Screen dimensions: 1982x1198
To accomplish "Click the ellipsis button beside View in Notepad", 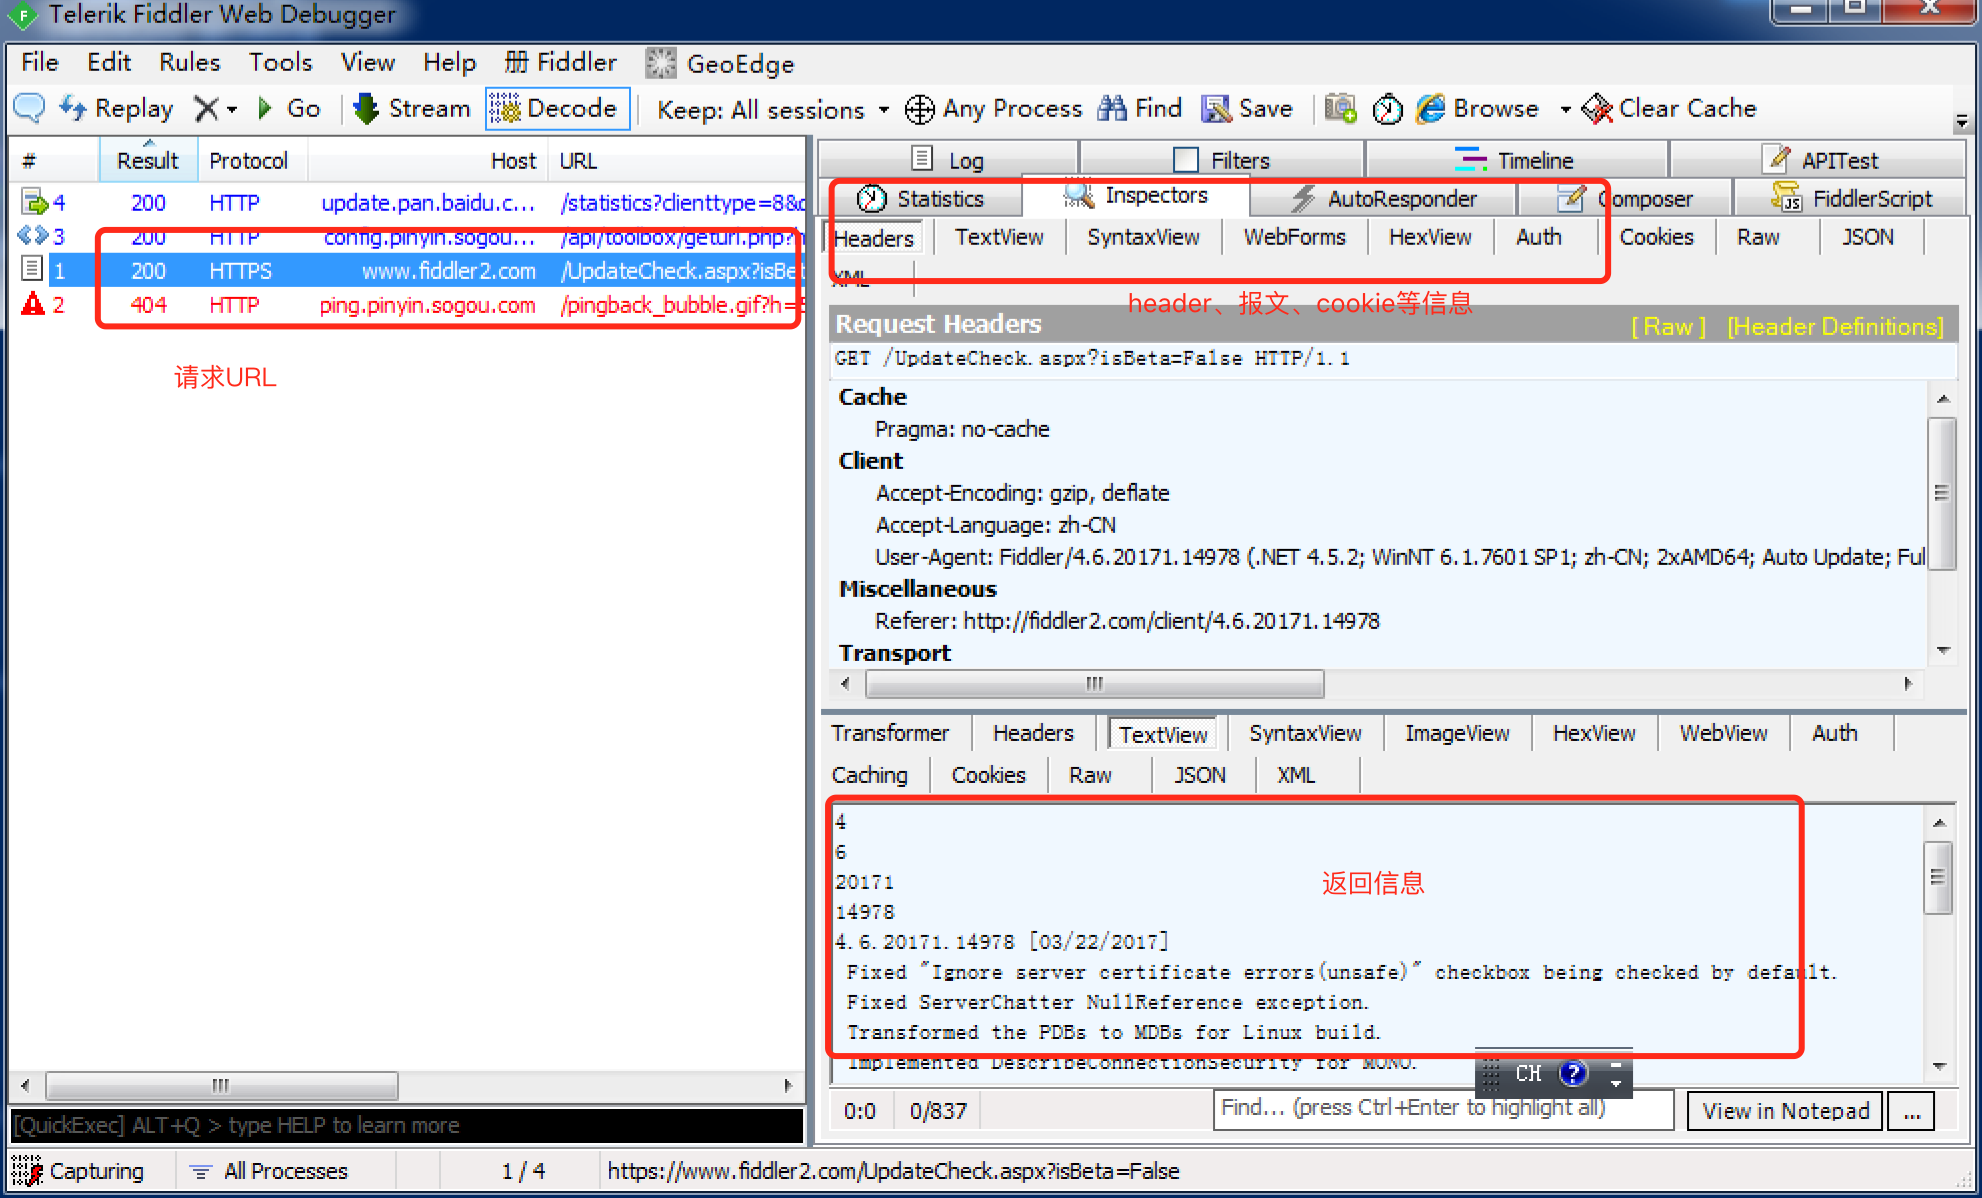I will [1911, 1111].
